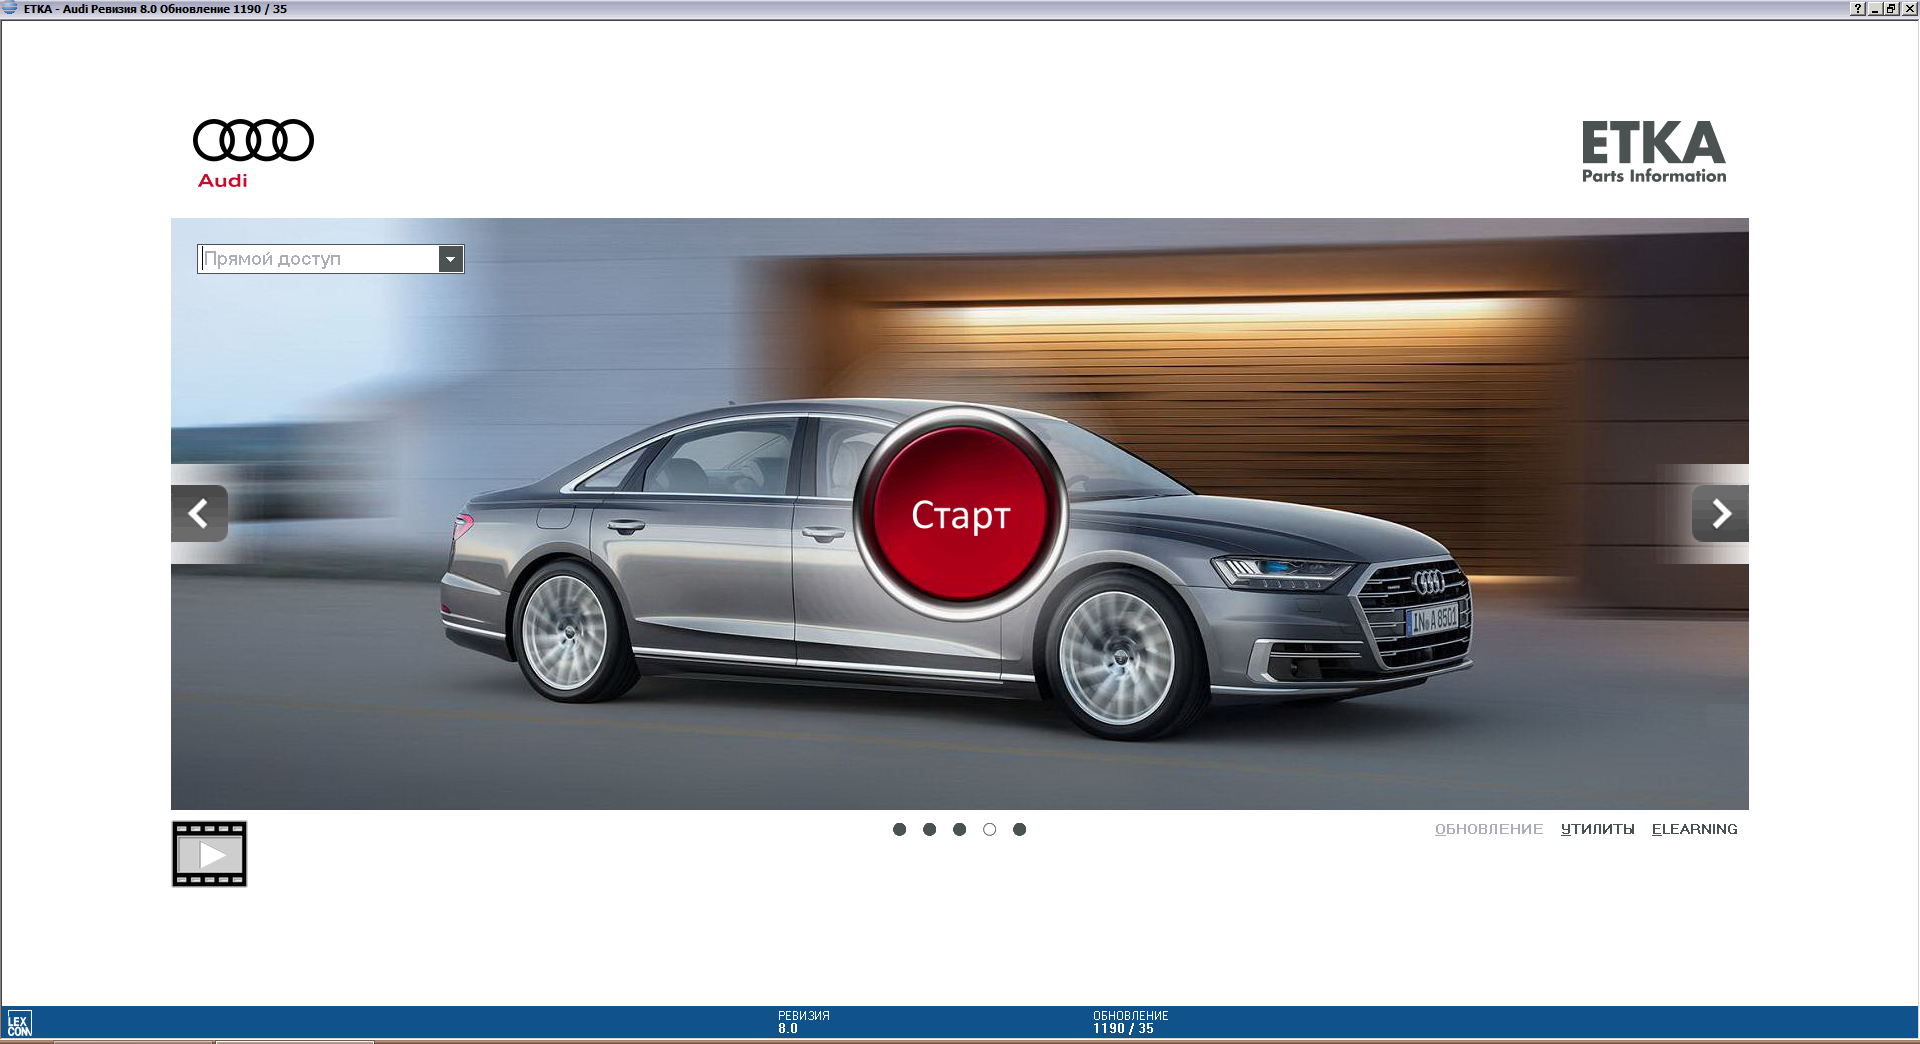Image resolution: width=1920 pixels, height=1044 pixels.
Task: Open the film strip video player icon
Action: 209,854
